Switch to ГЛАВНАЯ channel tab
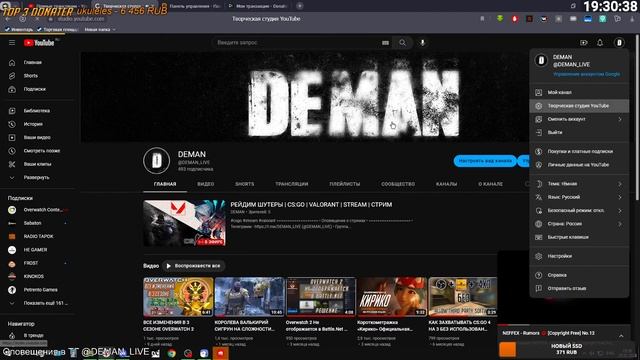 coord(165,184)
